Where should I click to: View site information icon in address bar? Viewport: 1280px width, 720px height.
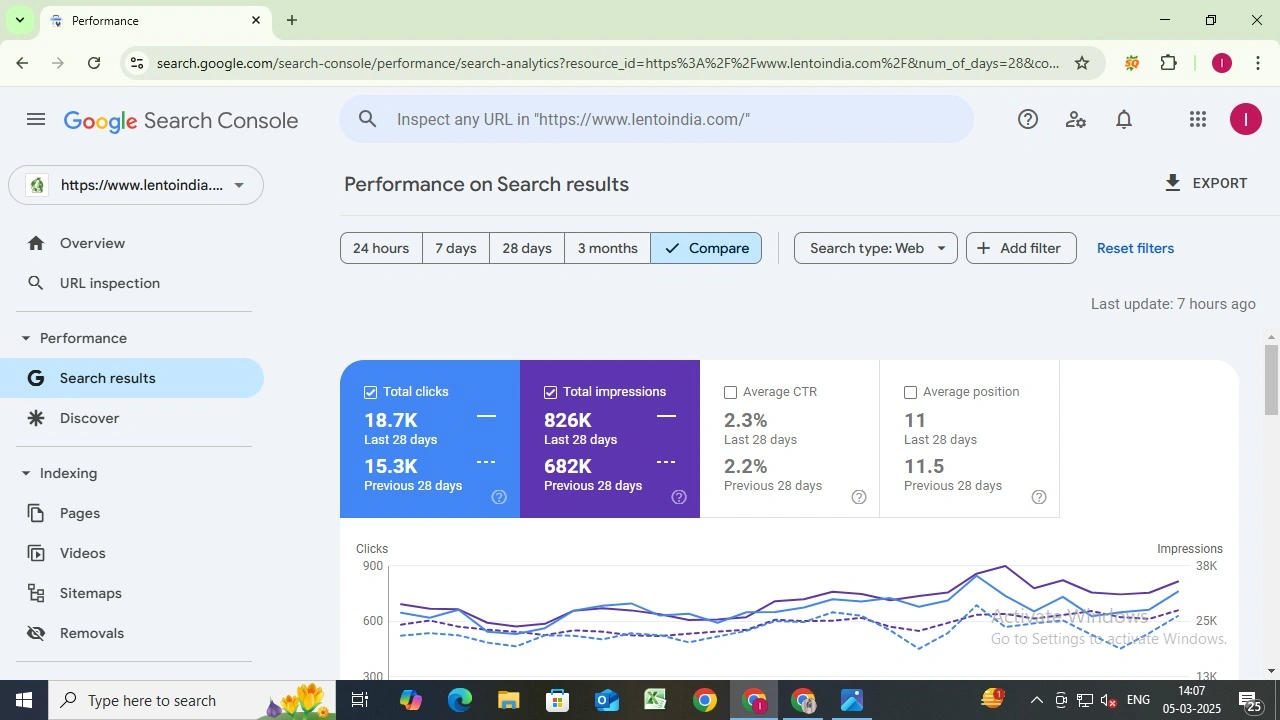(x=137, y=63)
